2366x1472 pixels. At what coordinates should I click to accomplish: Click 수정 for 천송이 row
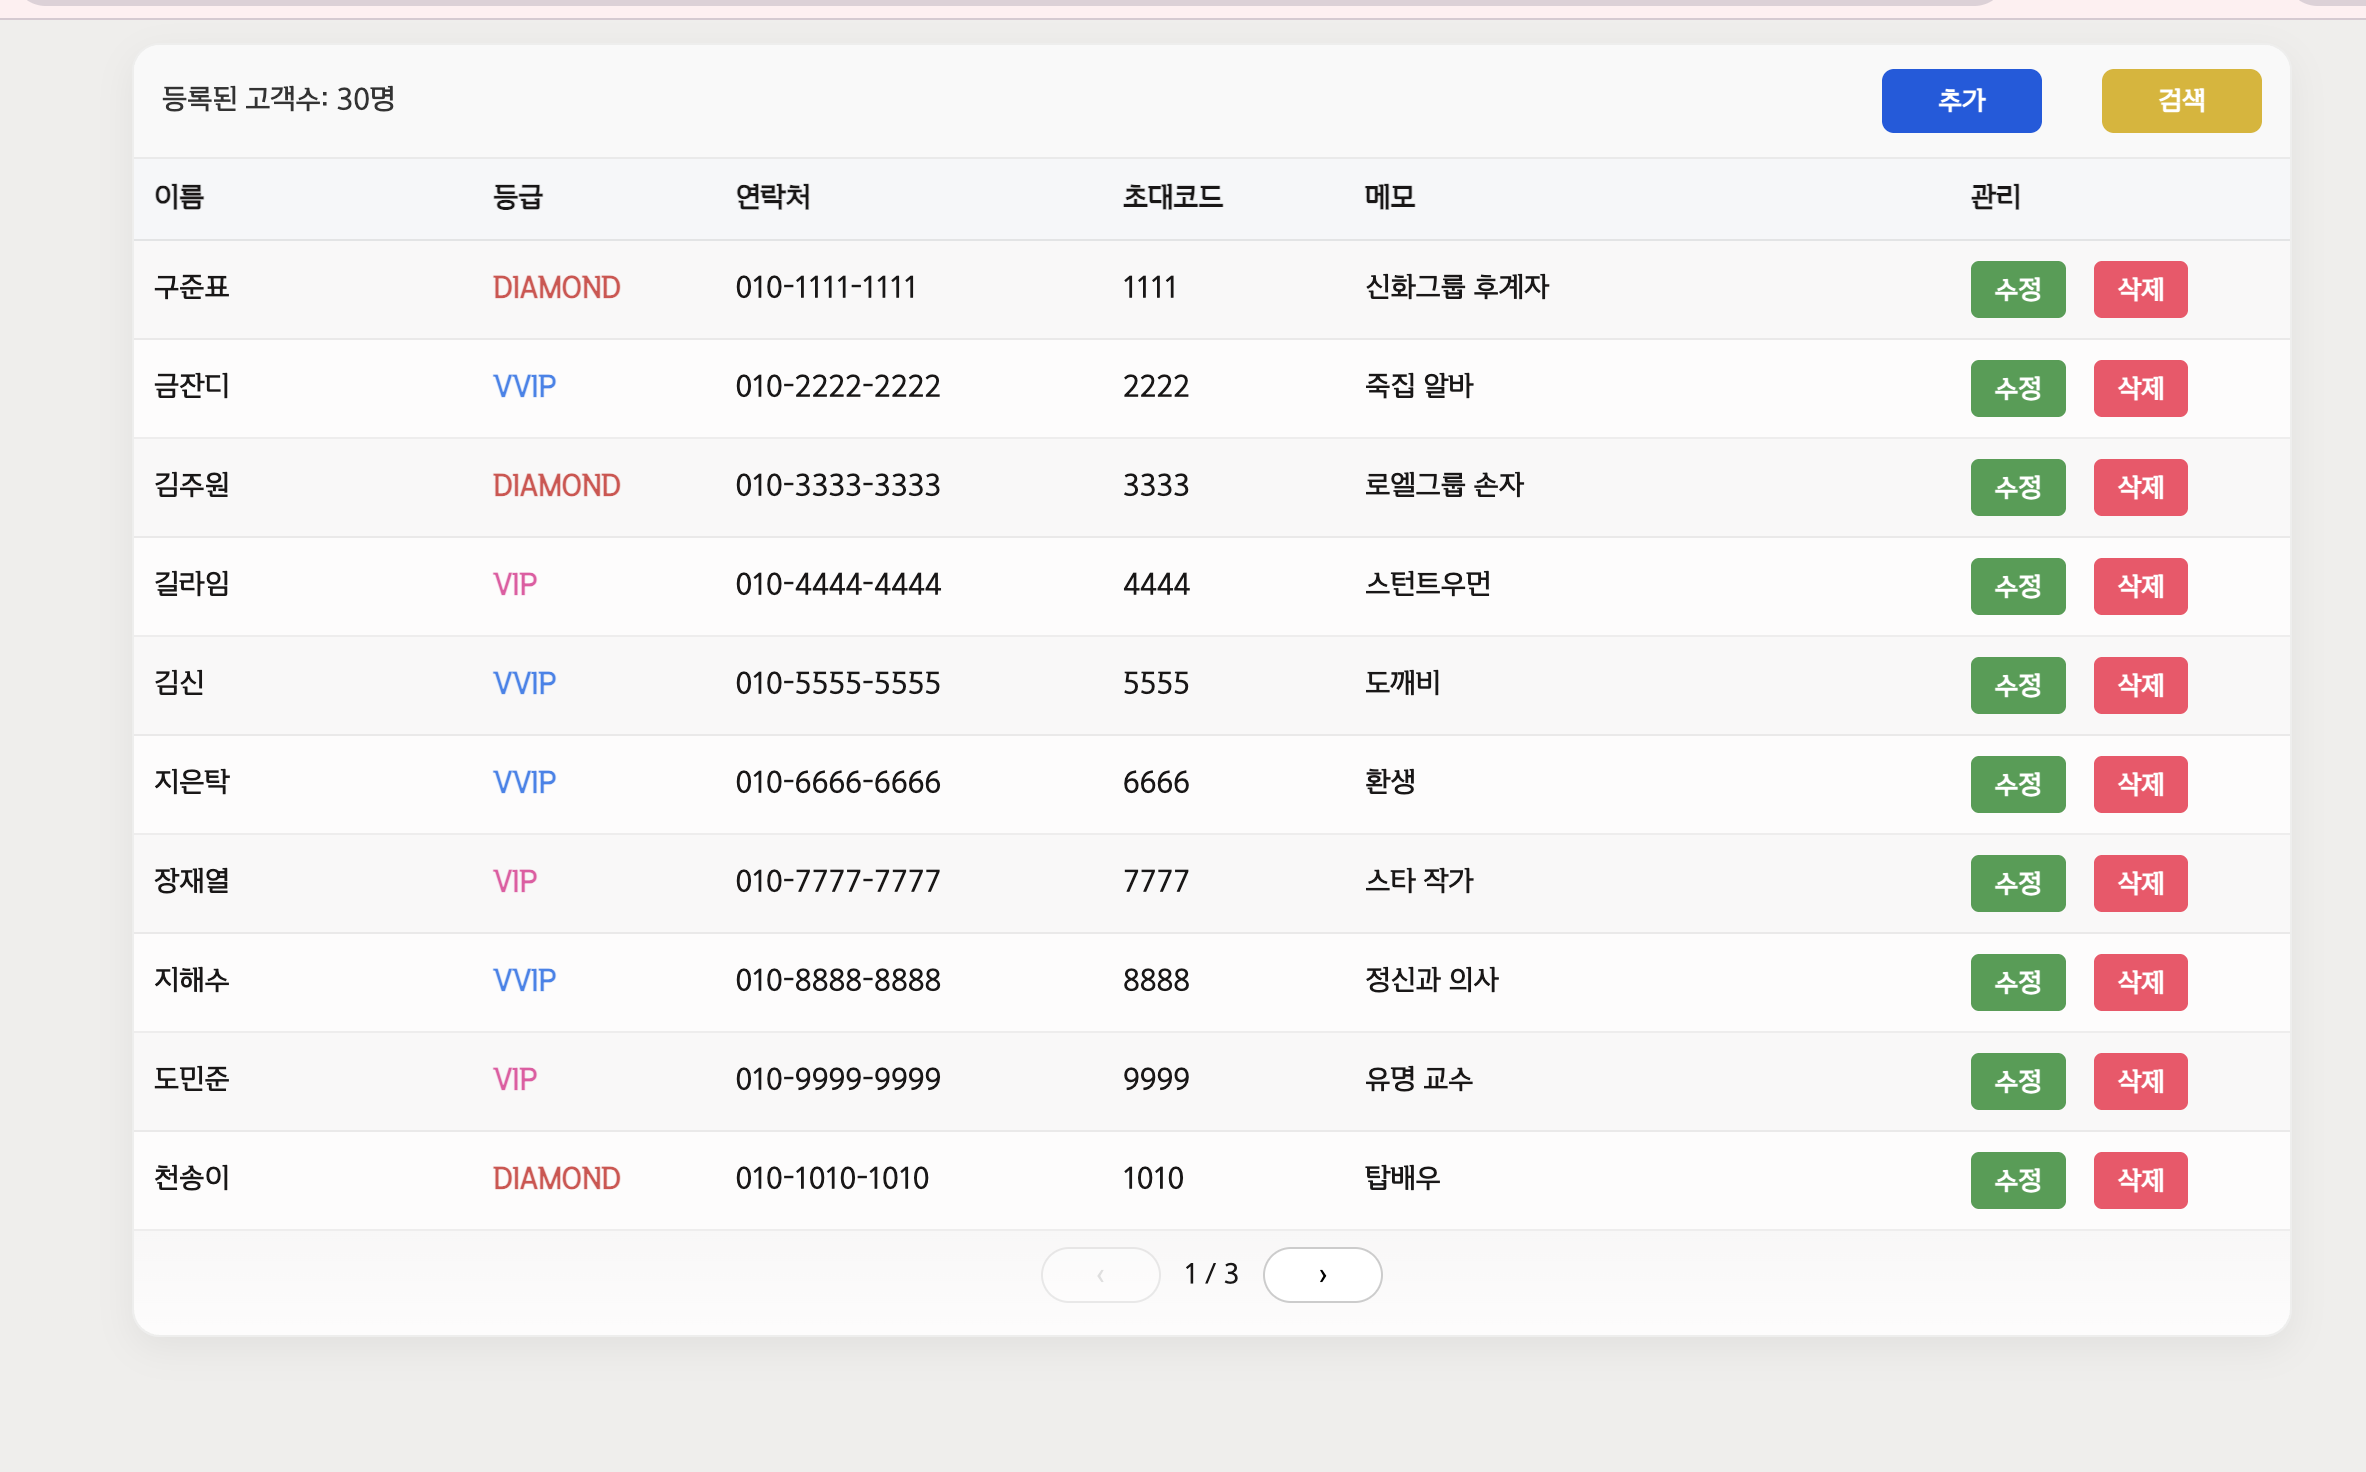[2017, 1180]
